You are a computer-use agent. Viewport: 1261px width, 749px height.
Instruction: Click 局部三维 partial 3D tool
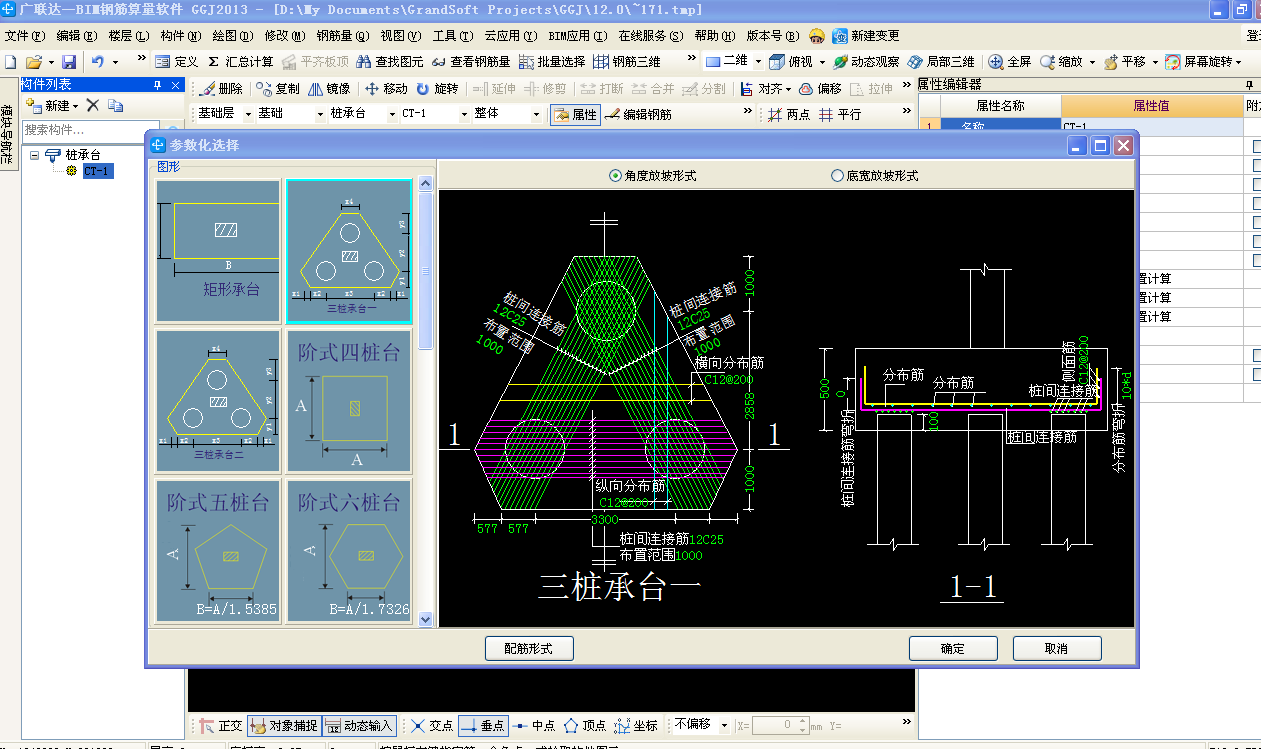coord(940,62)
